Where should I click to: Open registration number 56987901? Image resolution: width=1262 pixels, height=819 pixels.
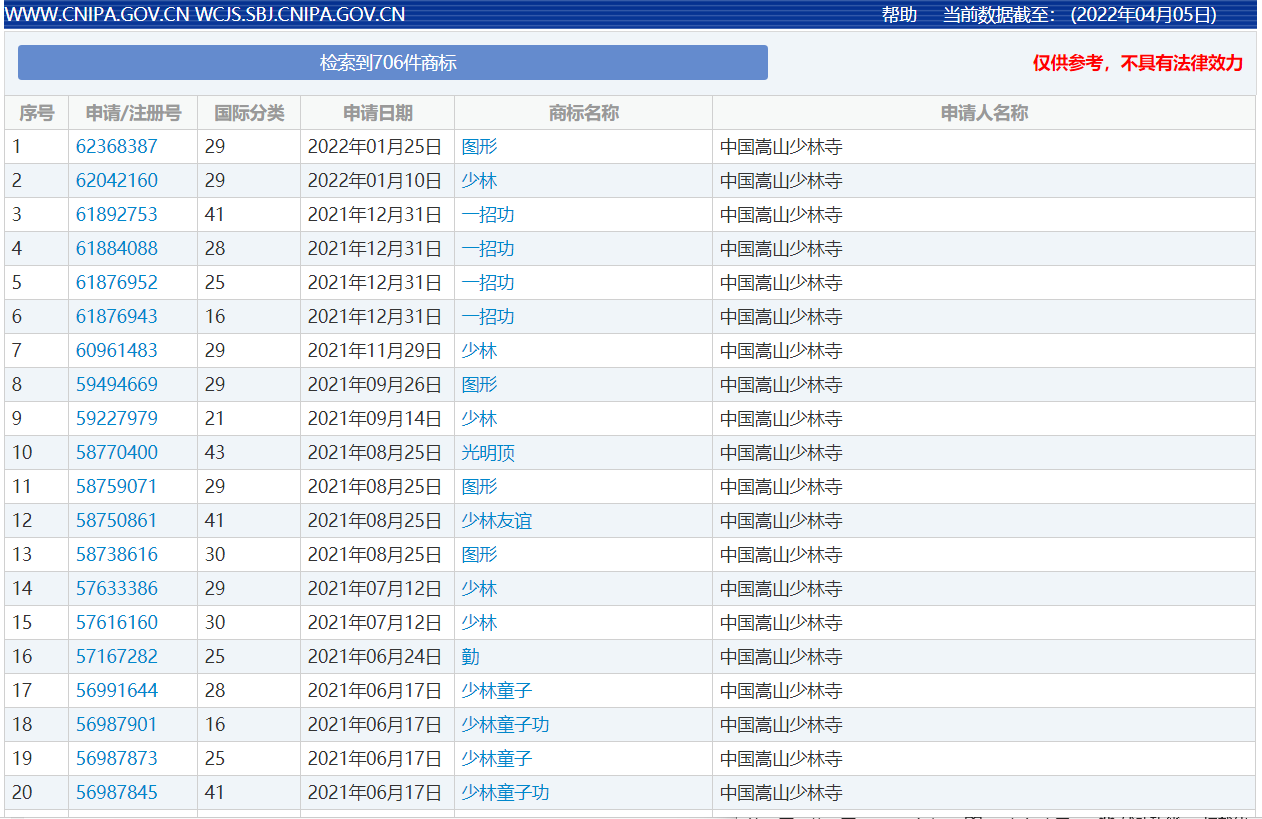(117, 724)
